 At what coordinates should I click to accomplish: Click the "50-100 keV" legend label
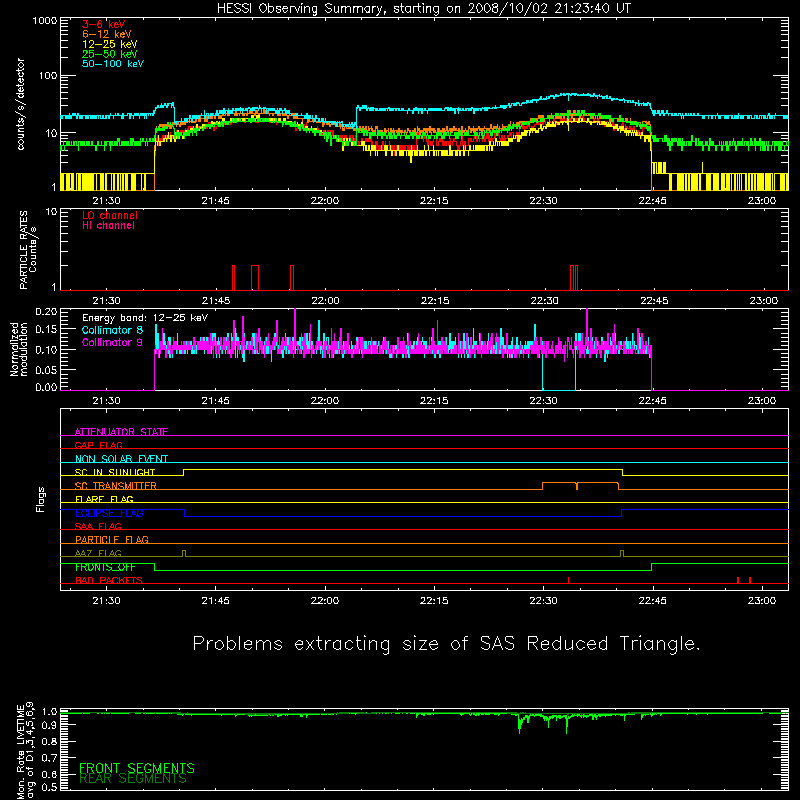[x=113, y=64]
